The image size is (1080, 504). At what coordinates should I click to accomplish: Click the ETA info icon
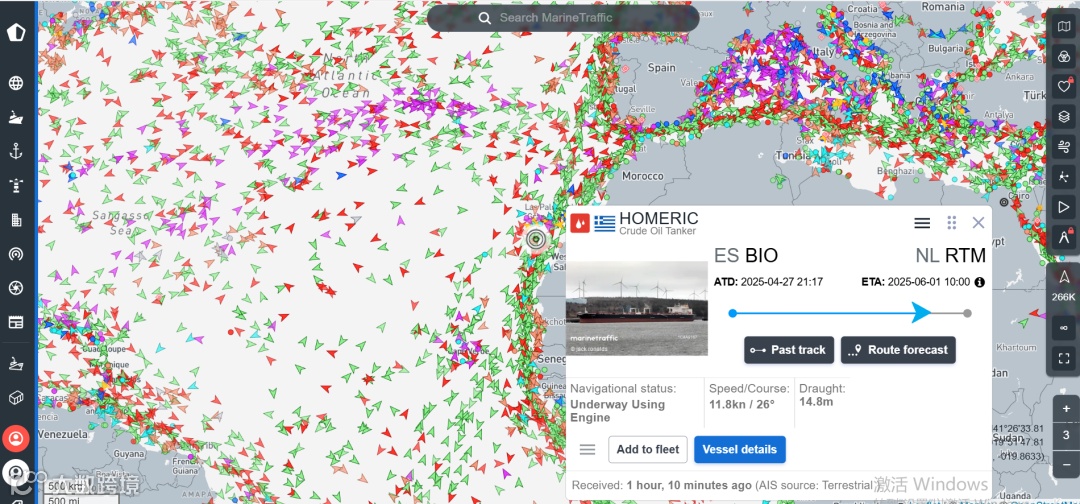pyautogui.click(x=979, y=282)
